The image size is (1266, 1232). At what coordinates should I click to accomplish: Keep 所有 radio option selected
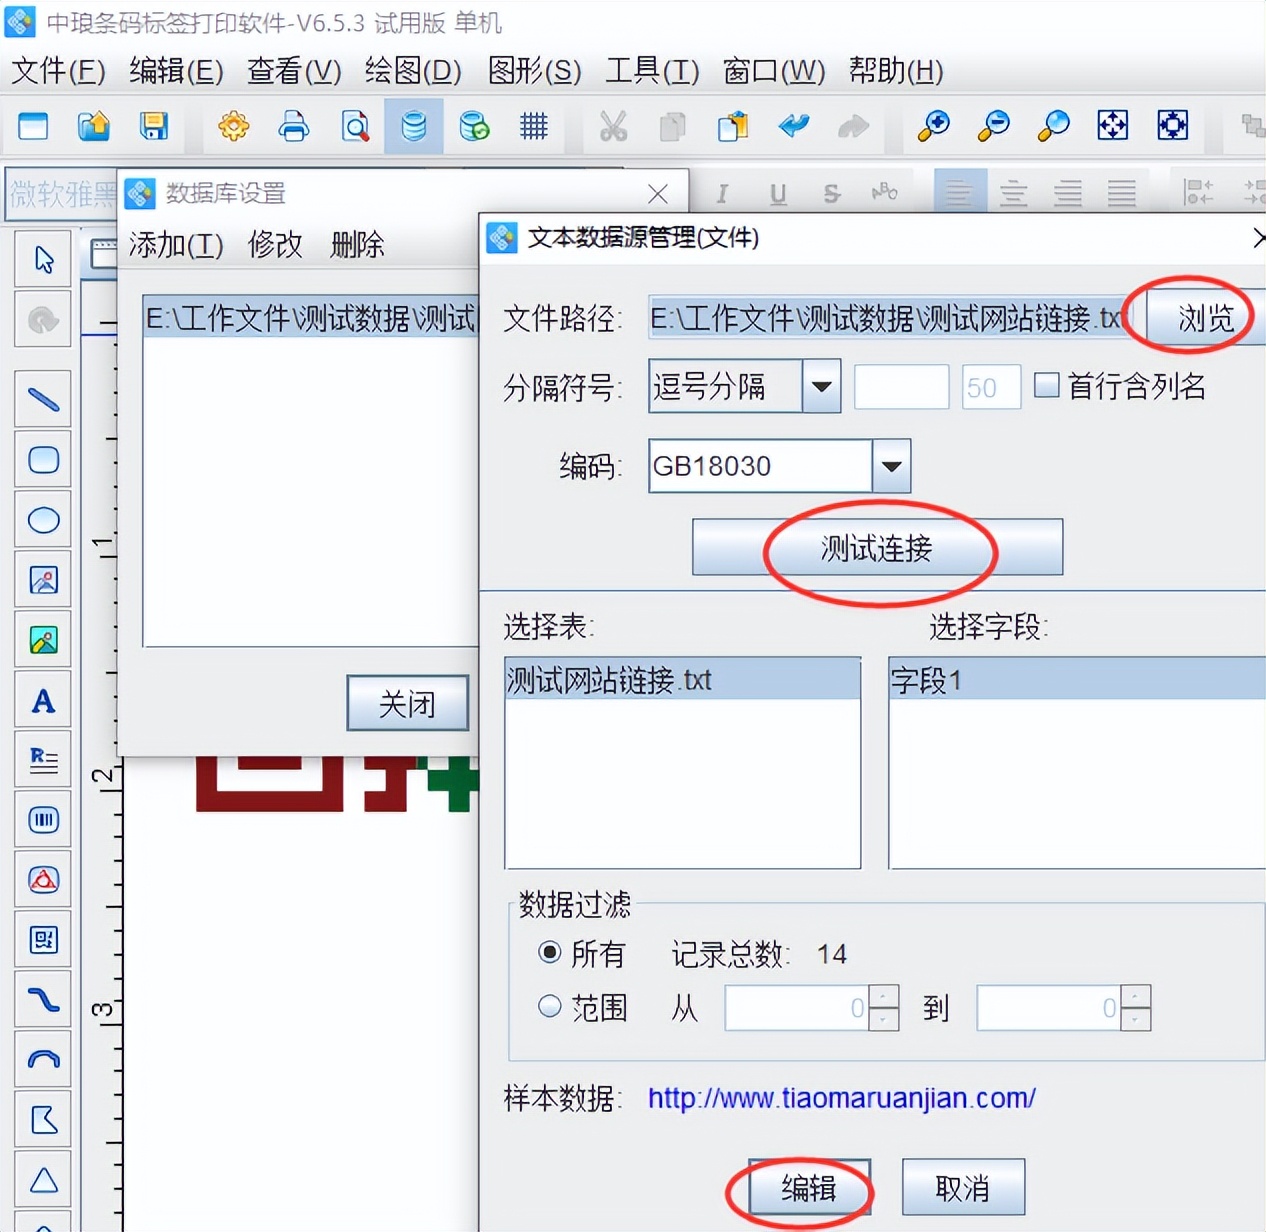pos(550,953)
